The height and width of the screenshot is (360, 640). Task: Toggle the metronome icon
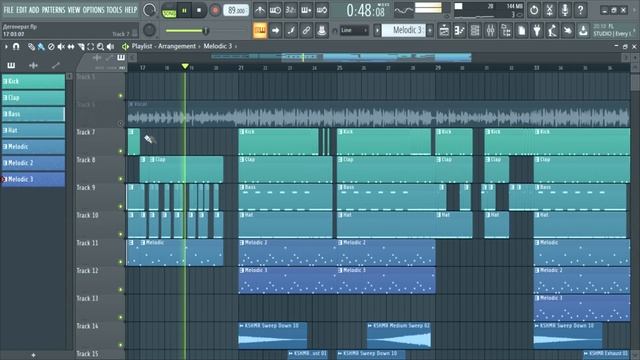click(260, 10)
